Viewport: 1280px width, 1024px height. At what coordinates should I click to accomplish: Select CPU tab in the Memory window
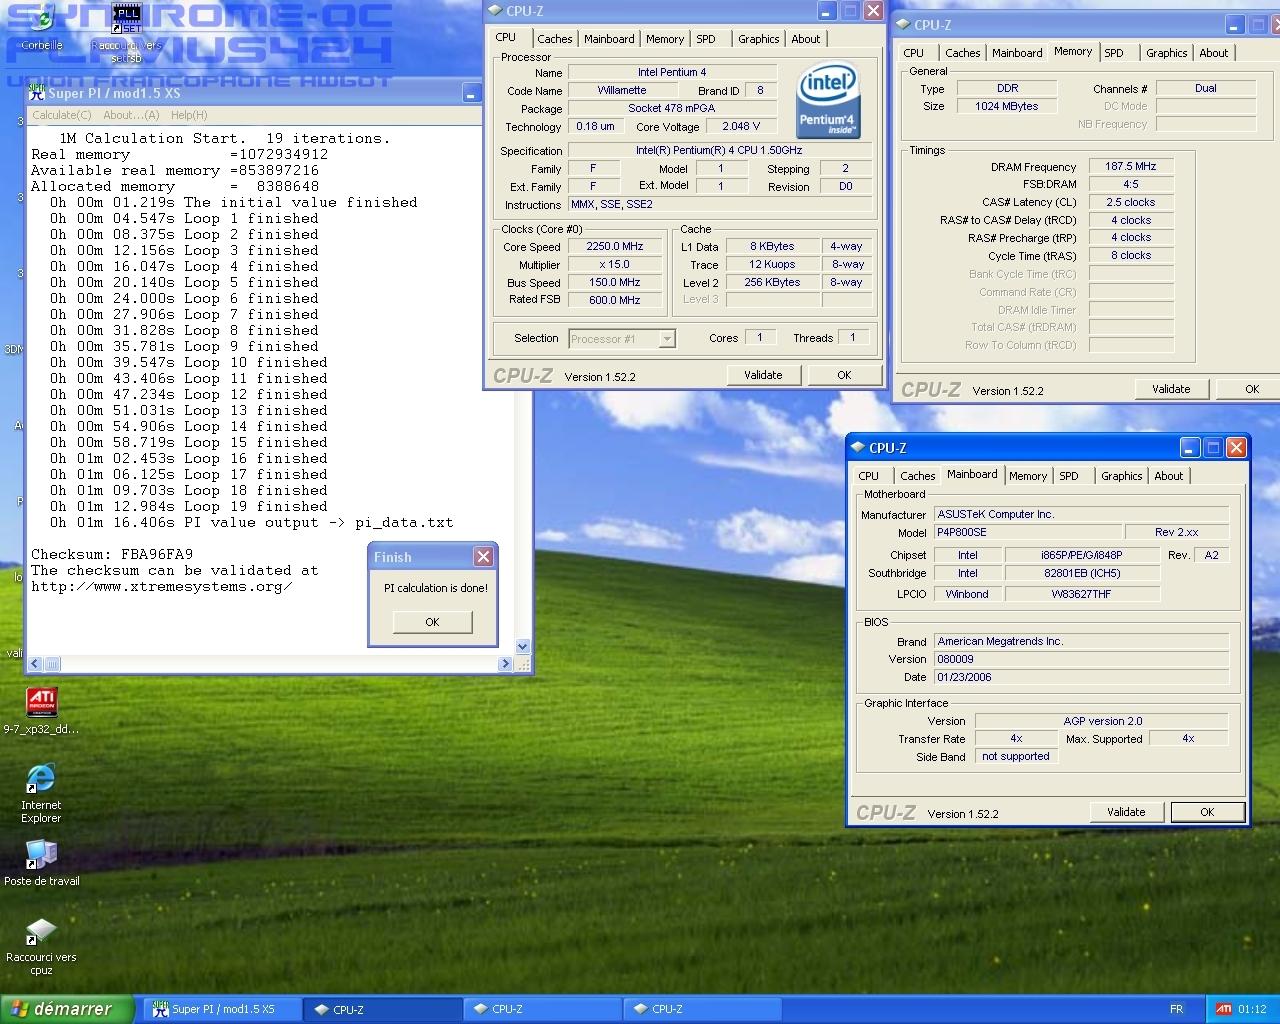(x=914, y=53)
